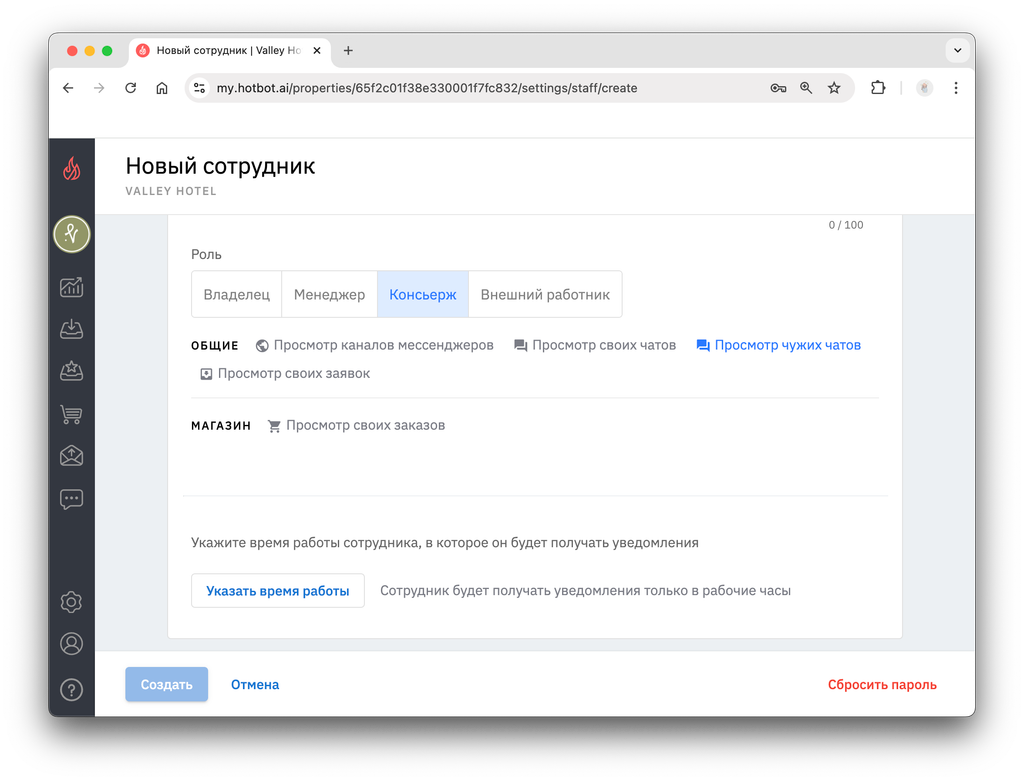Image resolution: width=1024 pixels, height=781 pixels.
Task: Close the Новый сотрудник tab
Action: click(x=317, y=50)
